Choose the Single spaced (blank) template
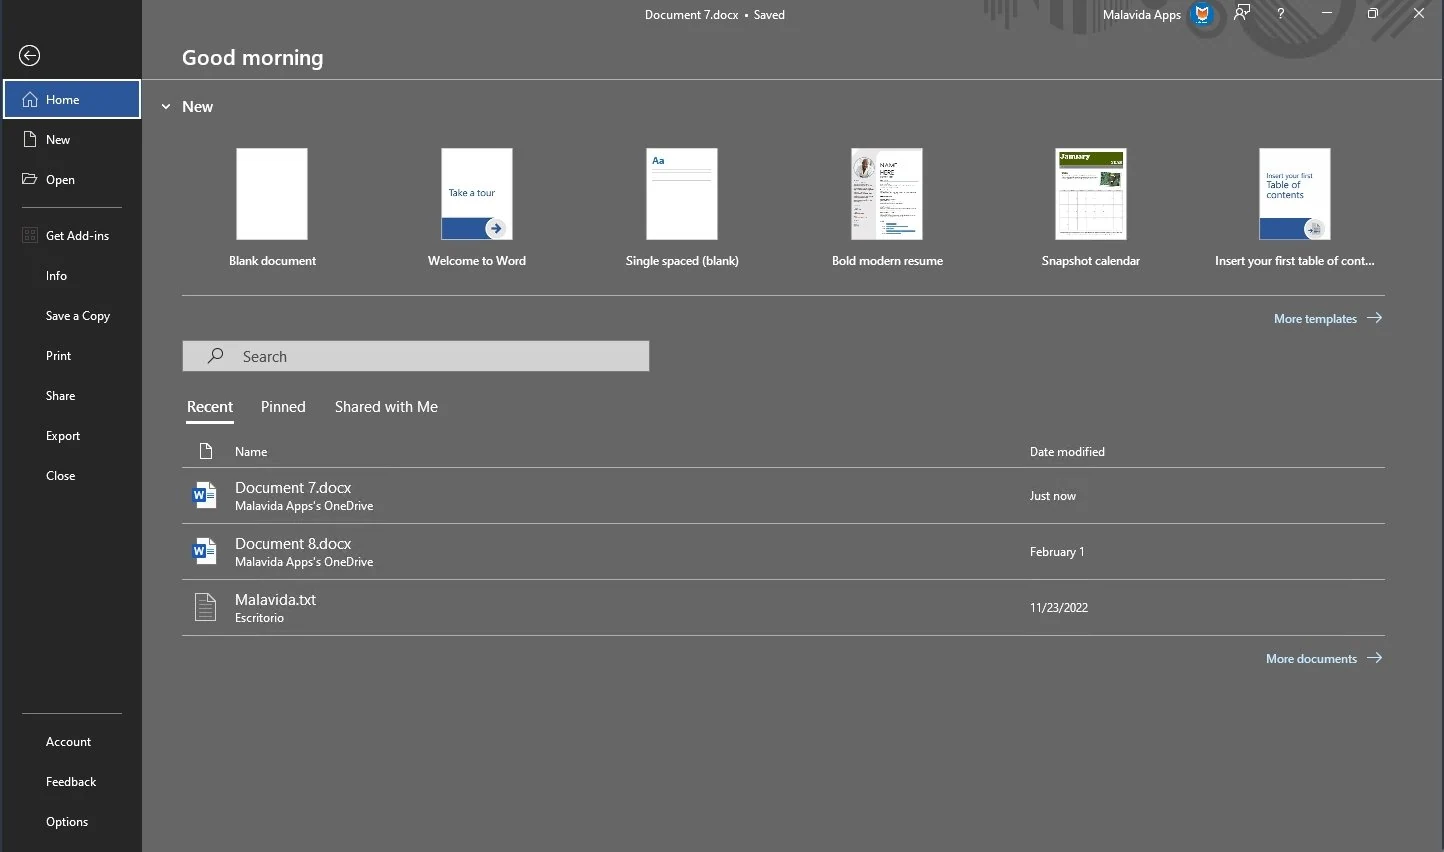Viewport: 1444px width, 852px height. click(682, 194)
